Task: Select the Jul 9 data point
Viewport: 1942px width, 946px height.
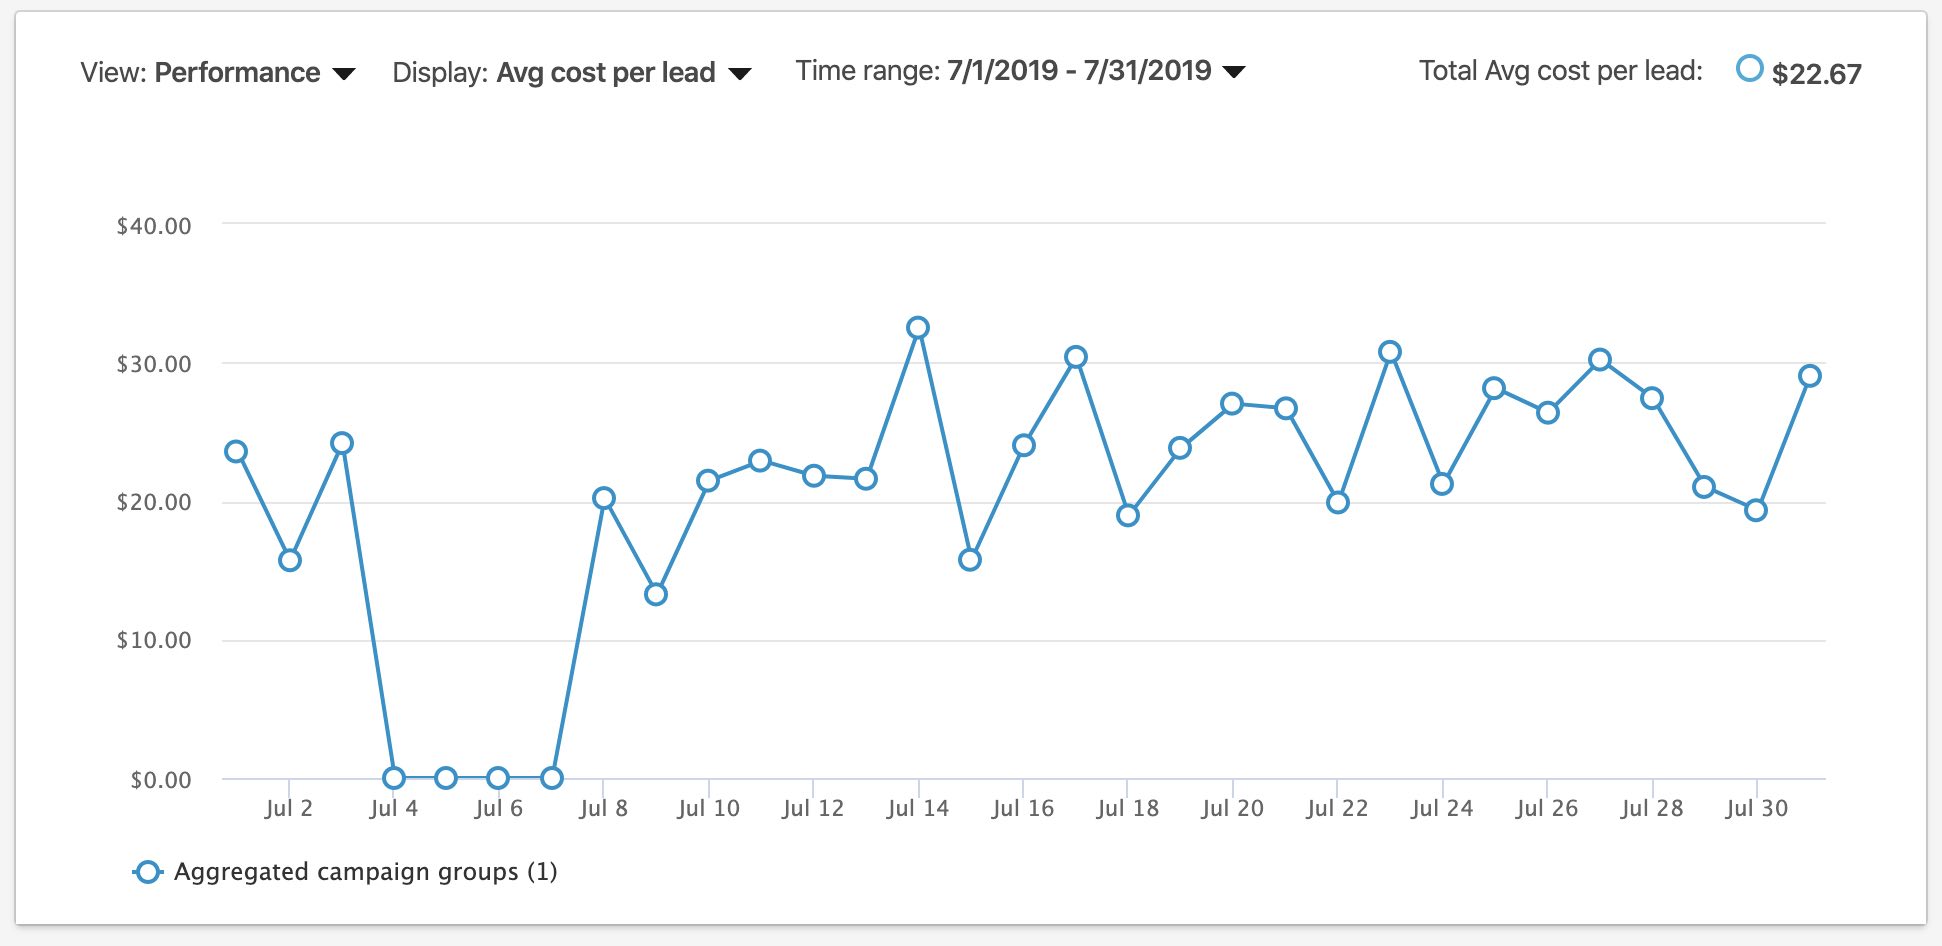Action: [x=656, y=595]
